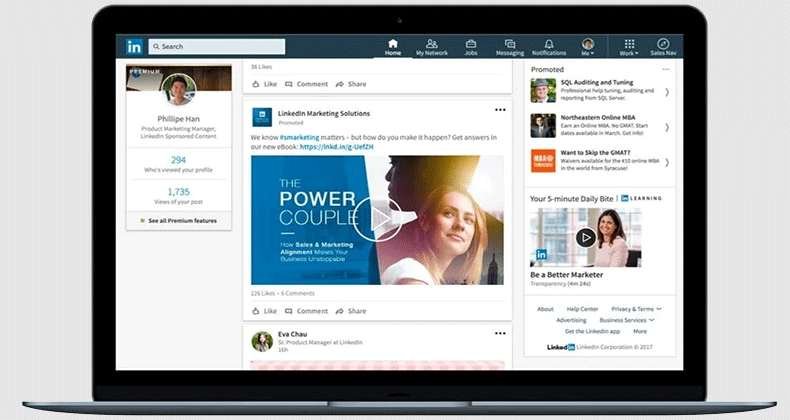Like the LinkedIn Marketing Solutions post
Image resolution: width=790 pixels, height=420 pixels.
[x=265, y=311]
